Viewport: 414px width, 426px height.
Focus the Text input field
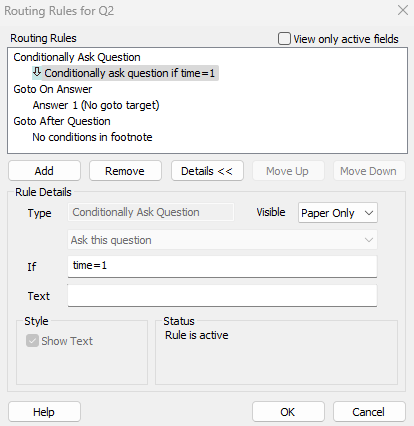[222, 295]
